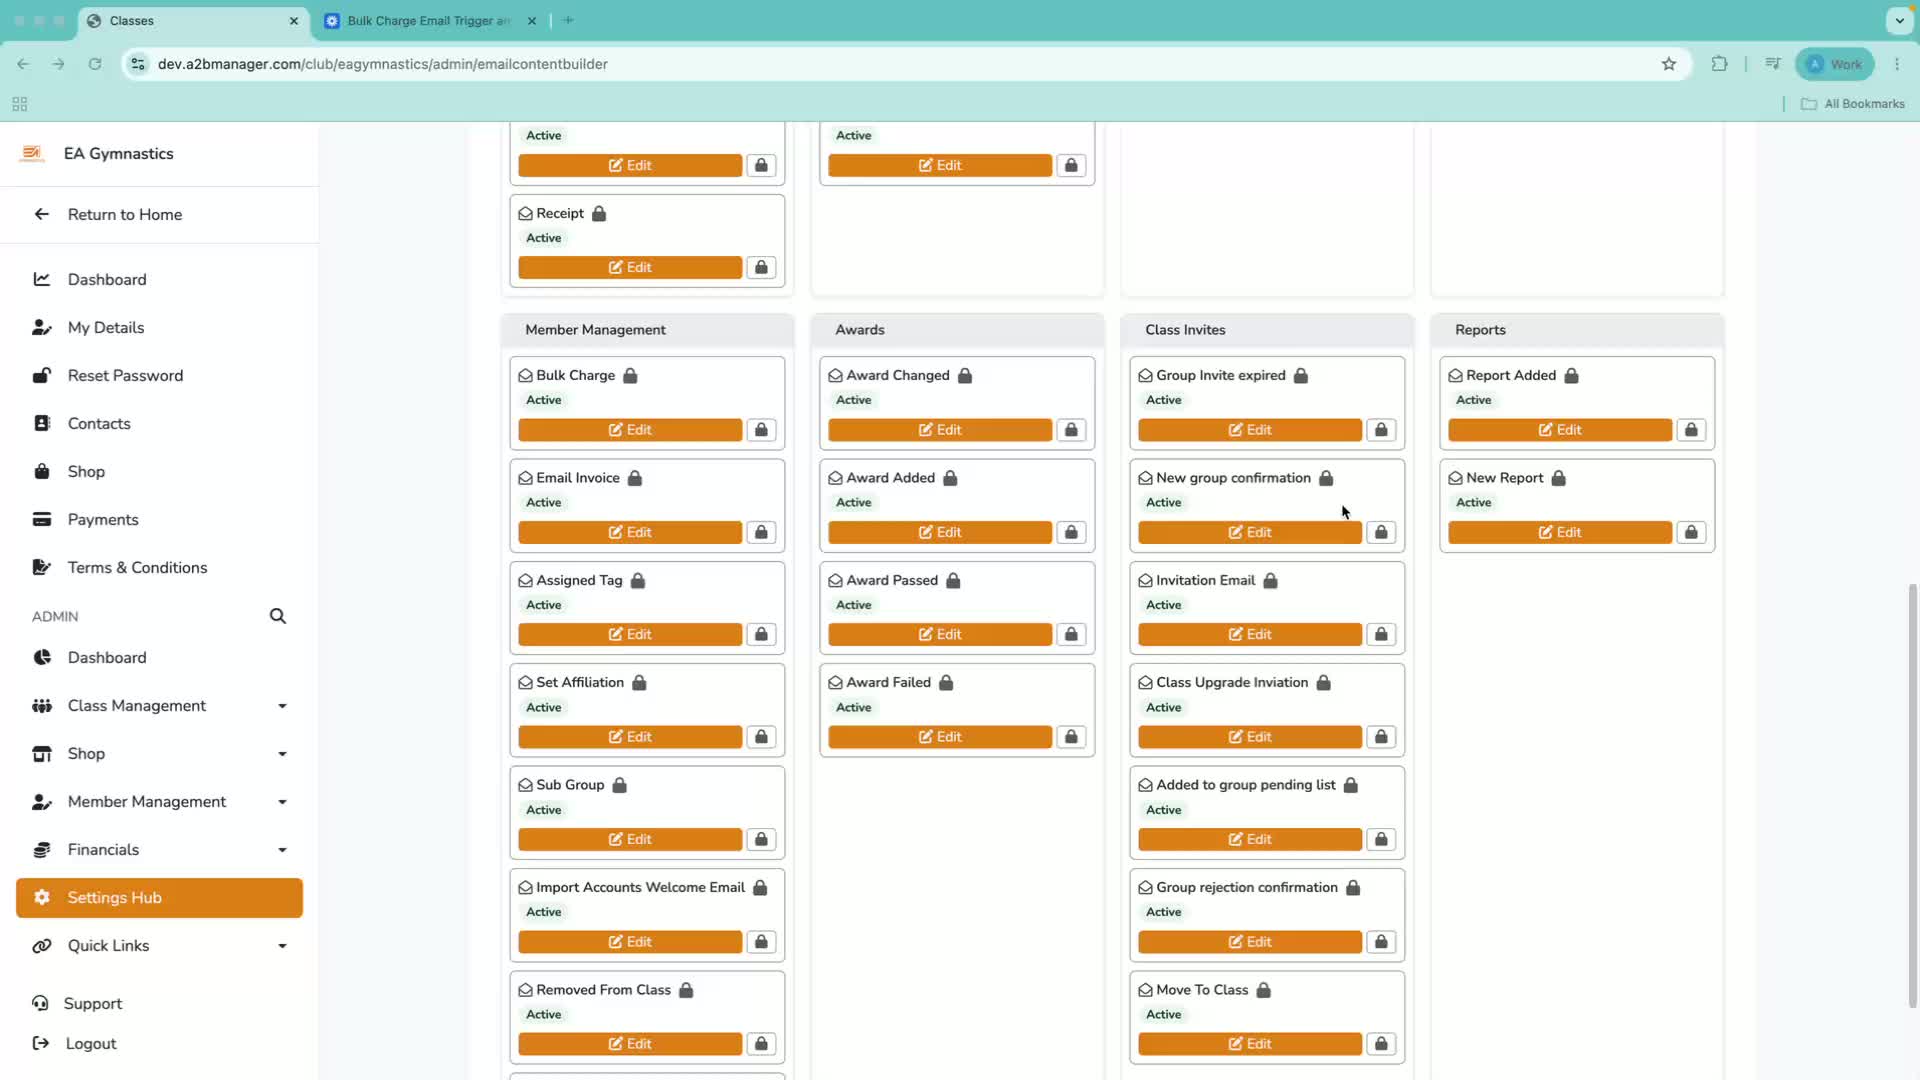The height and width of the screenshot is (1080, 1920).
Task: Click the Support headset icon
Action: tap(40, 1003)
